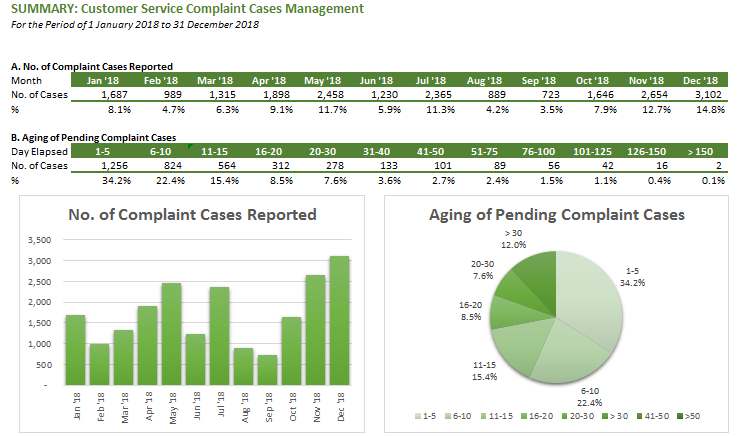The image size is (738, 436).
Task: Select the 'Aging of Pending Complaint Cases' chart title
Action: pos(556,215)
